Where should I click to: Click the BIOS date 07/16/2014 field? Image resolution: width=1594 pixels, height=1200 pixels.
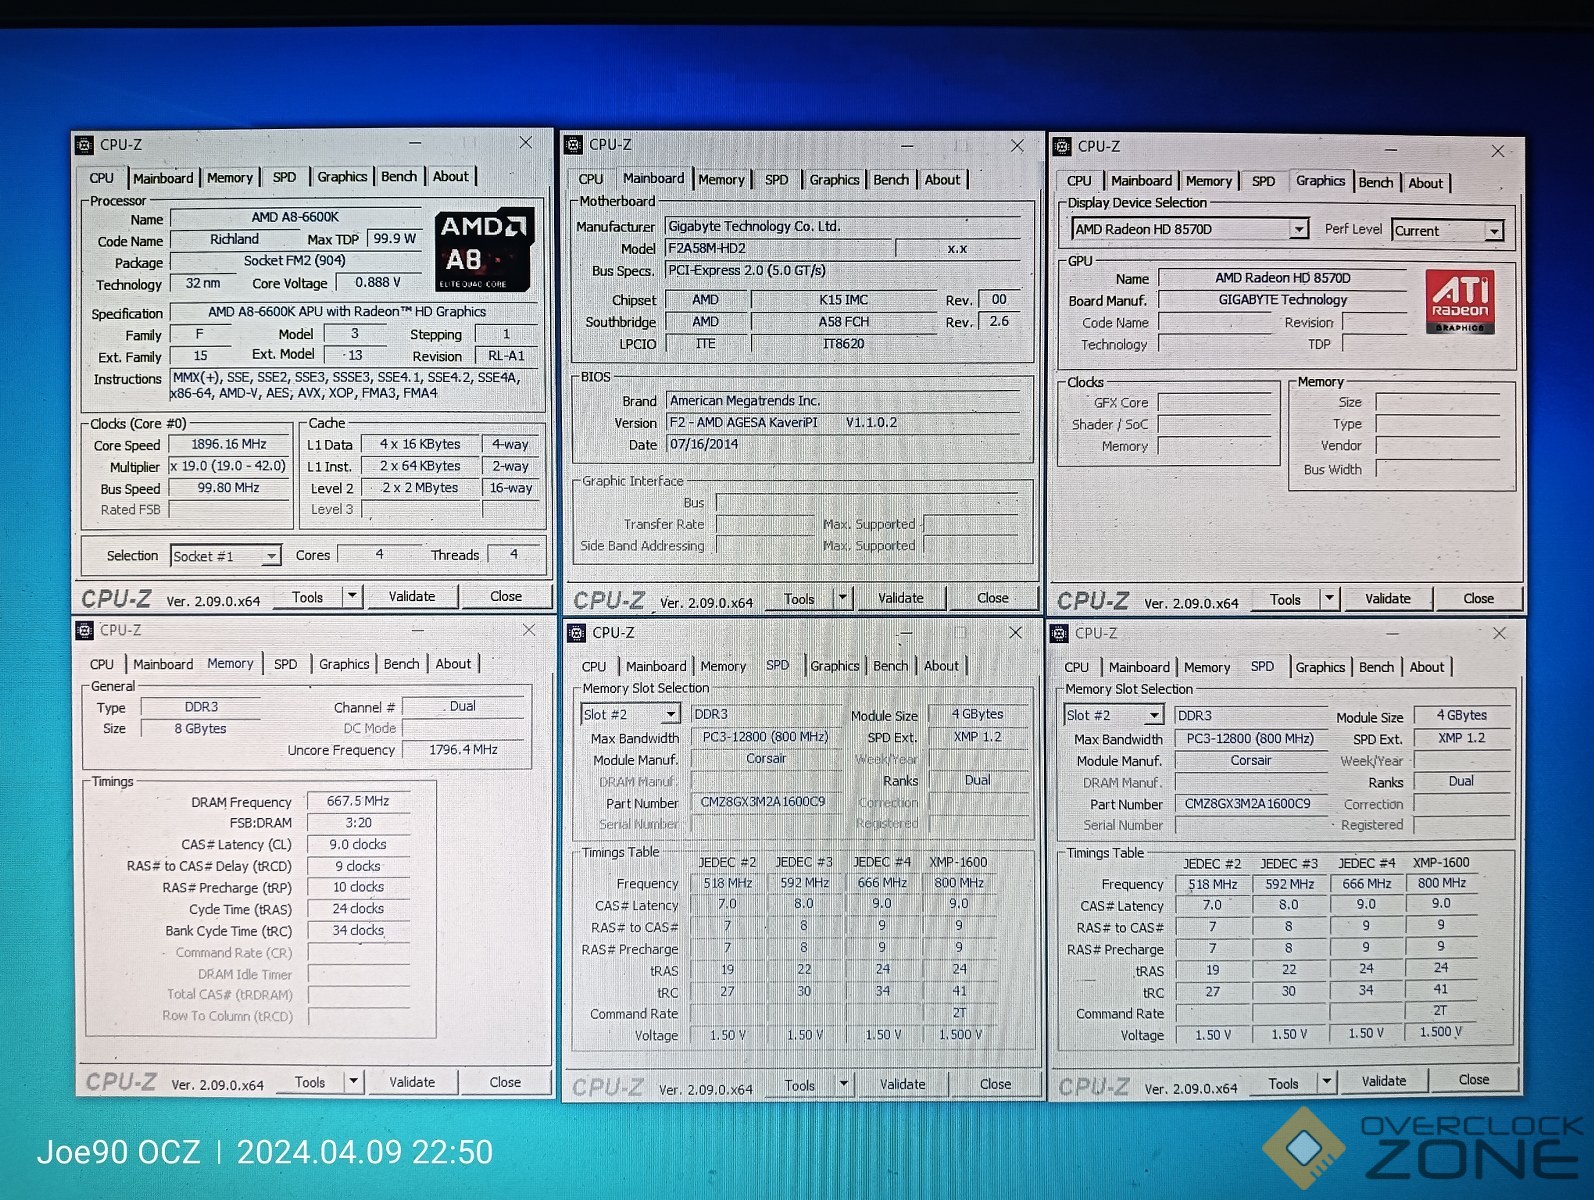[843, 444]
